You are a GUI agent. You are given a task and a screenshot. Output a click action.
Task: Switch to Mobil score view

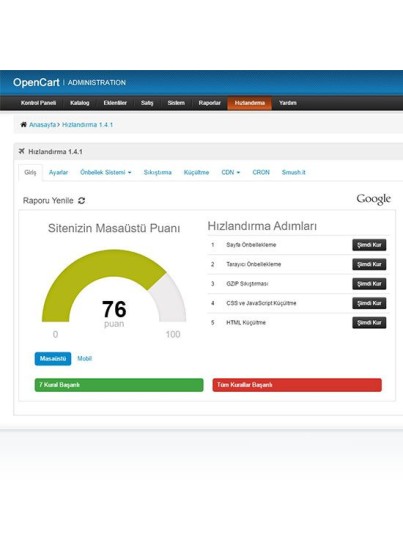coord(85,358)
